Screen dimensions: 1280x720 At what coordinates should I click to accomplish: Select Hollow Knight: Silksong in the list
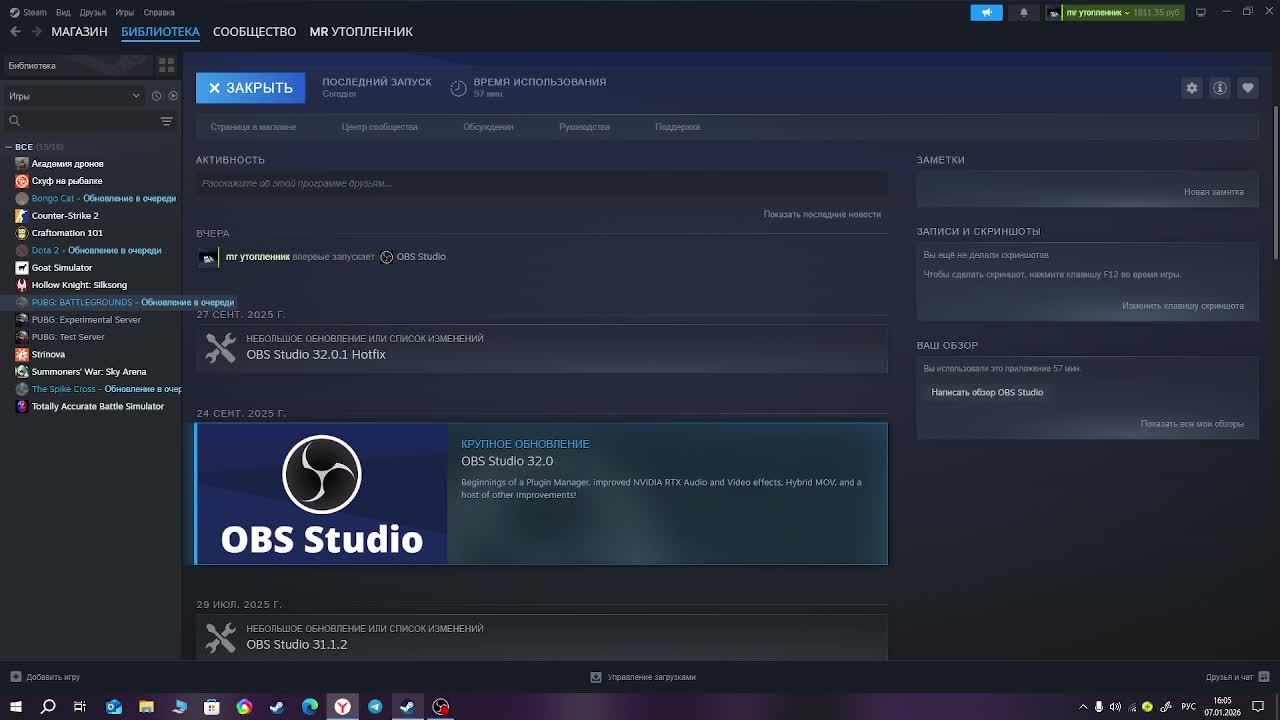(x=79, y=285)
